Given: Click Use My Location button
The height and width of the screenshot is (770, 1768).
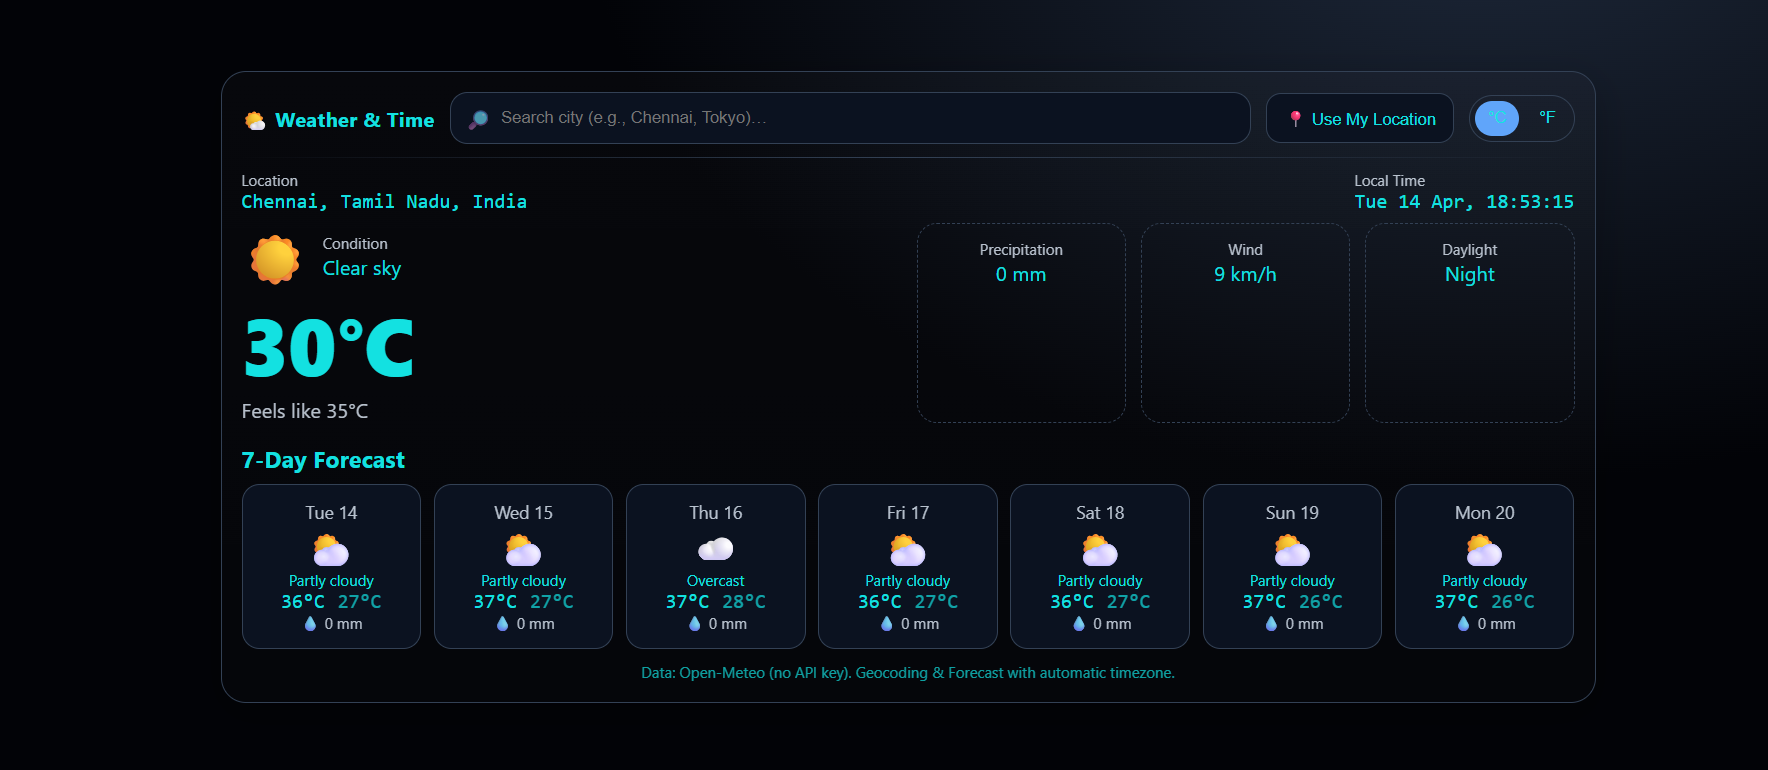Looking at the screenshot, I should tap(1360, 119).
